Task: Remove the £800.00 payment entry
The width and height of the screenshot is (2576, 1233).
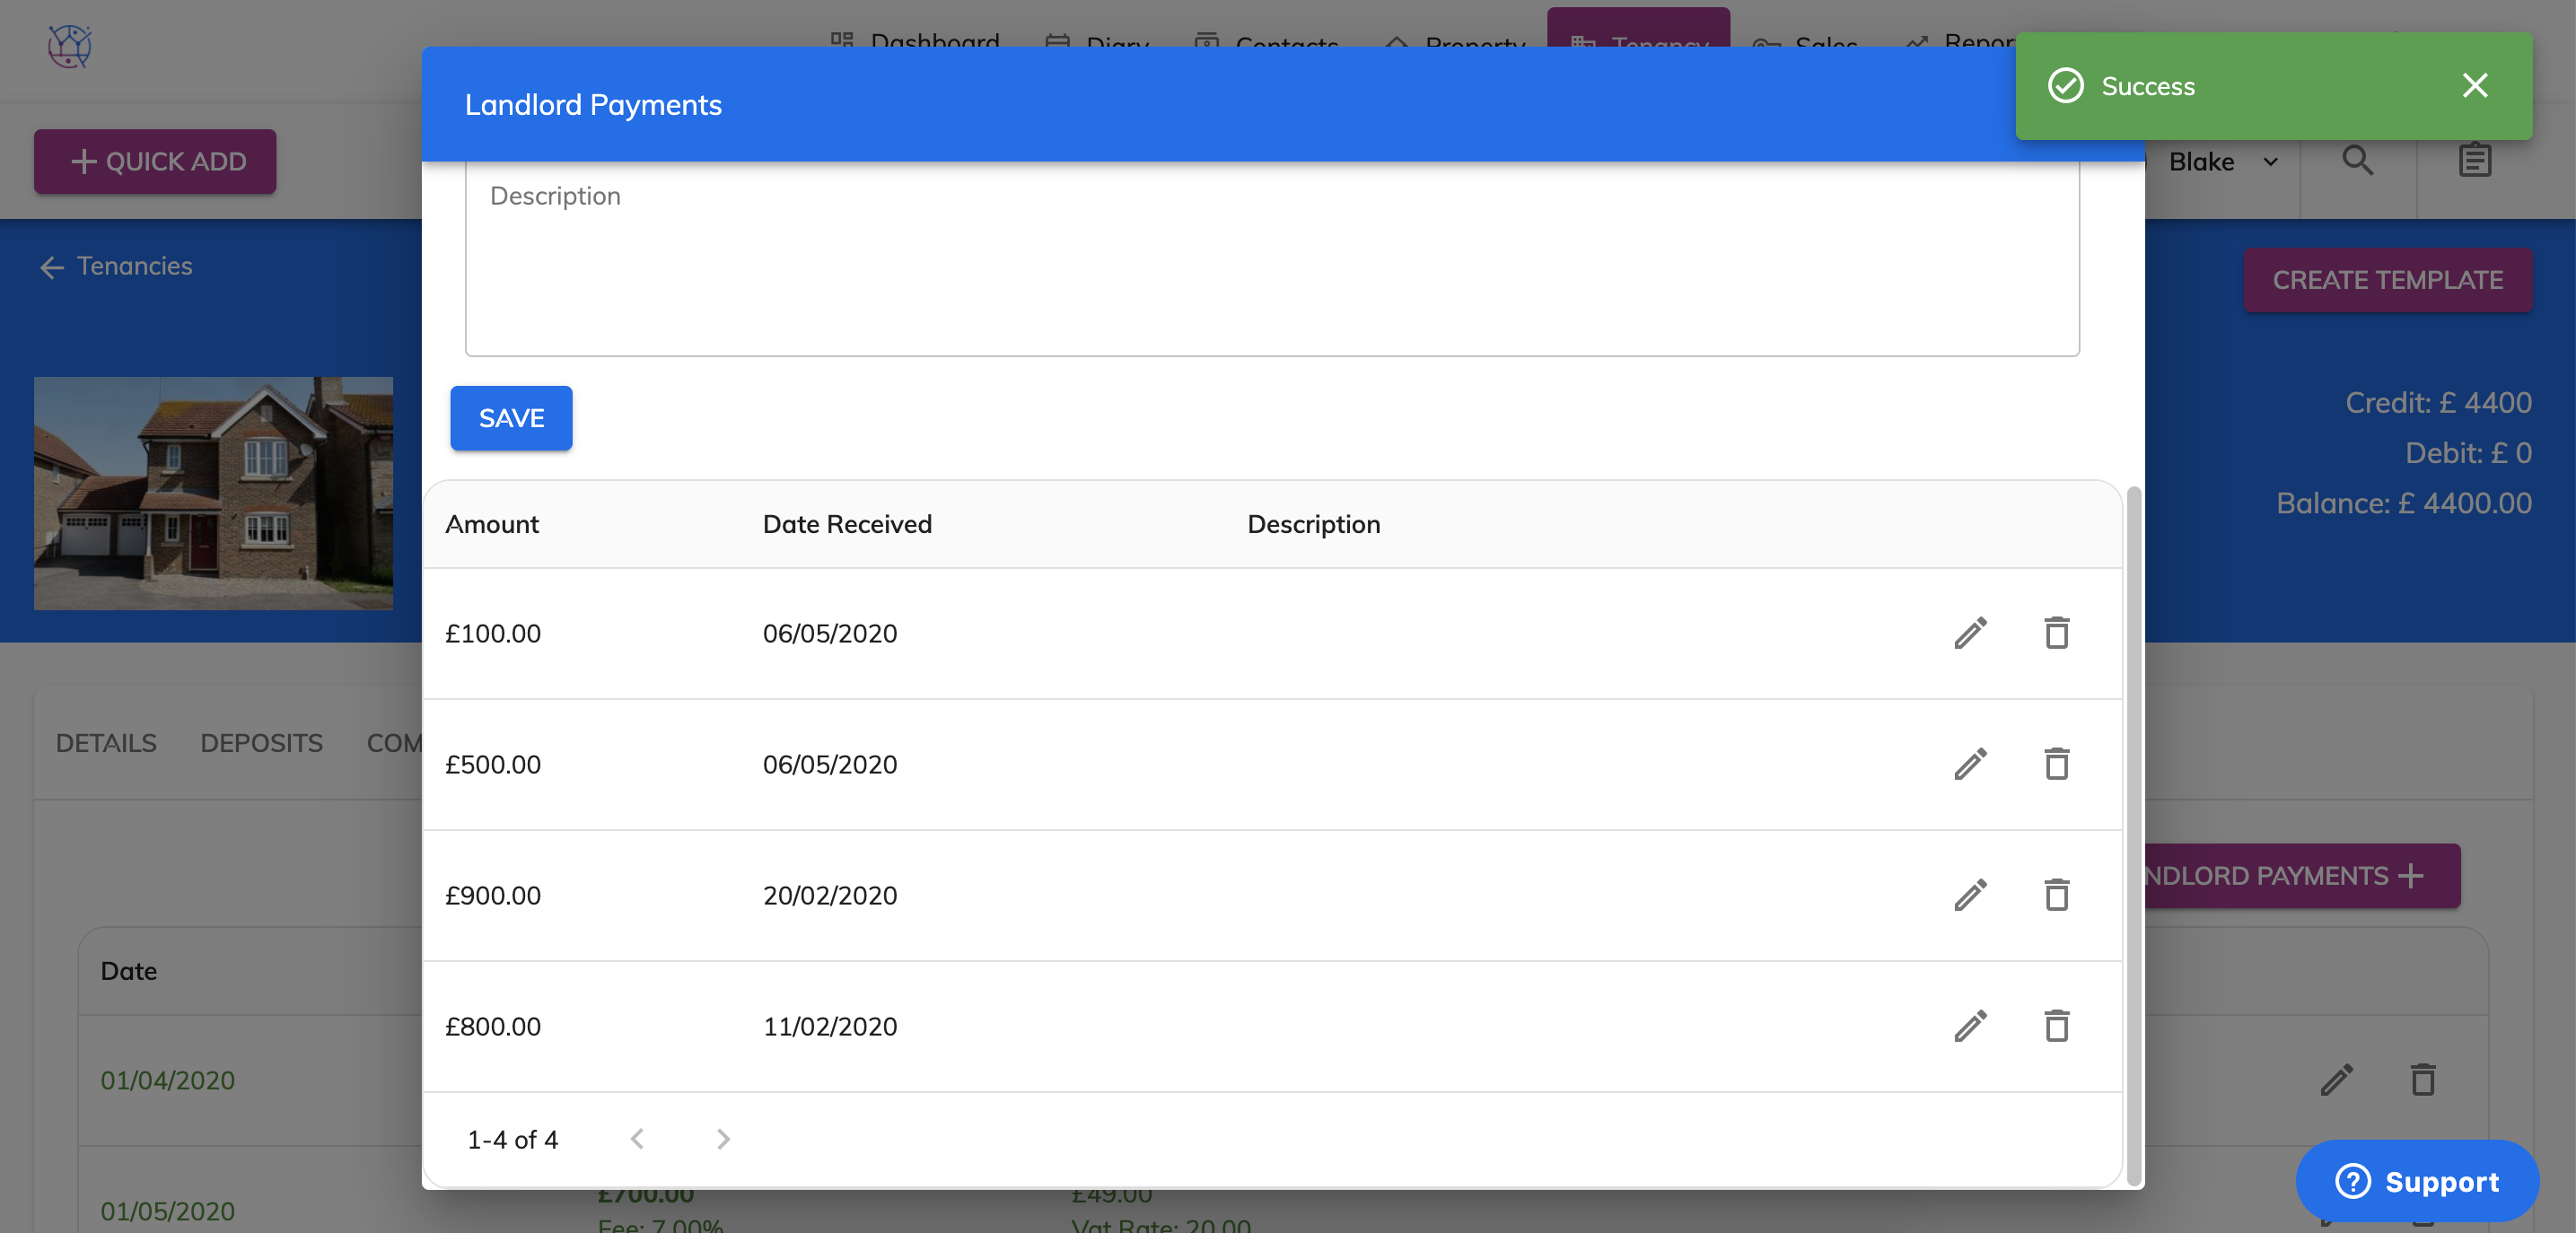Action: click(x=2056, y=1026)
